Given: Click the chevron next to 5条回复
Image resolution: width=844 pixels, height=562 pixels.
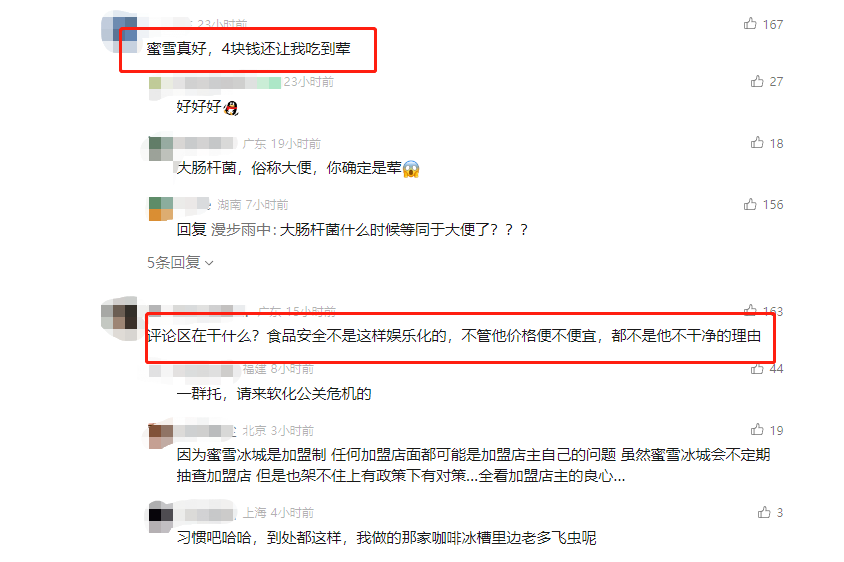Looking at the screenshot, I should 209,263.
